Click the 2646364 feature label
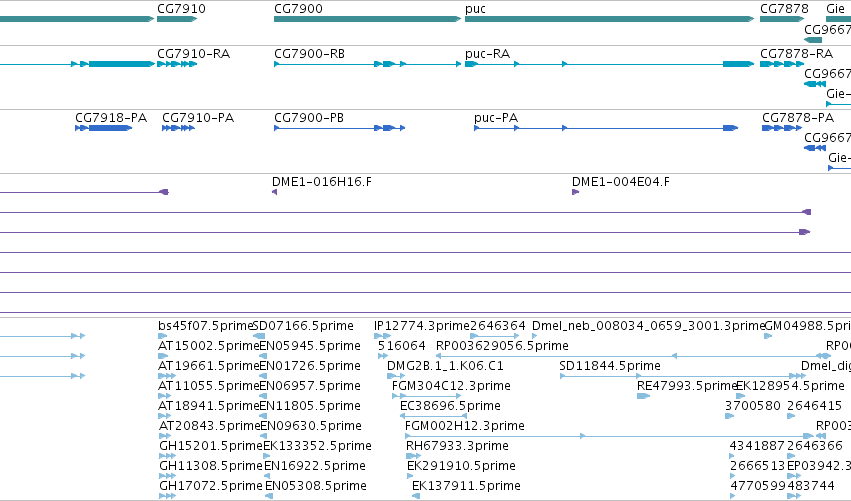 pos(498,326)
